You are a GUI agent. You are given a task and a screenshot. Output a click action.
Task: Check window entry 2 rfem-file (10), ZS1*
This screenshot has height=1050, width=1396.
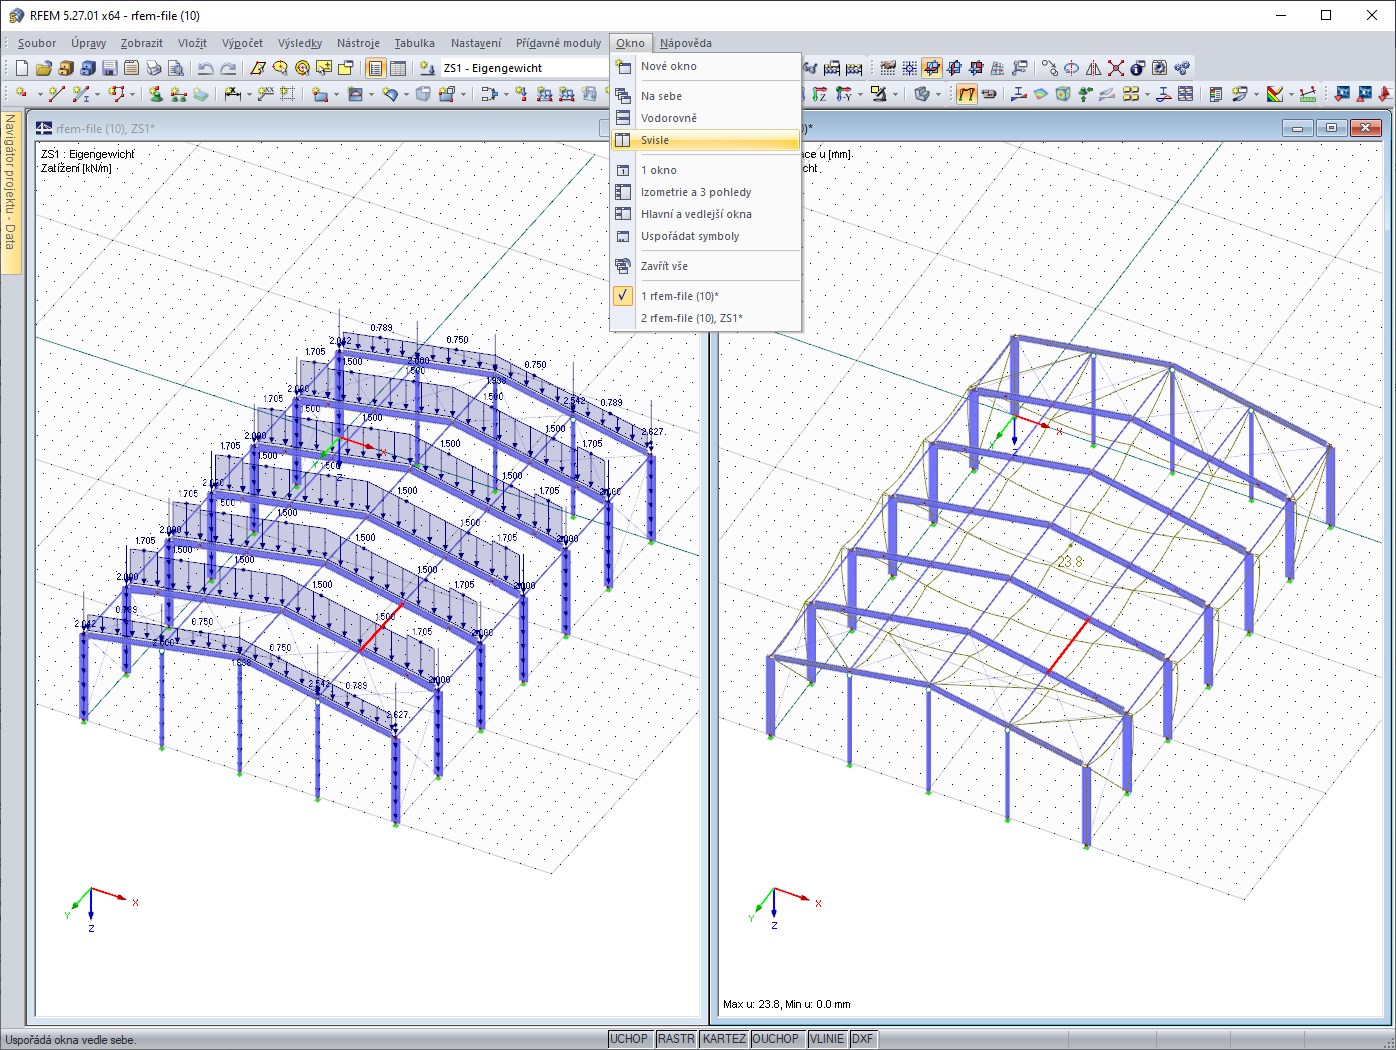[691, 318]
